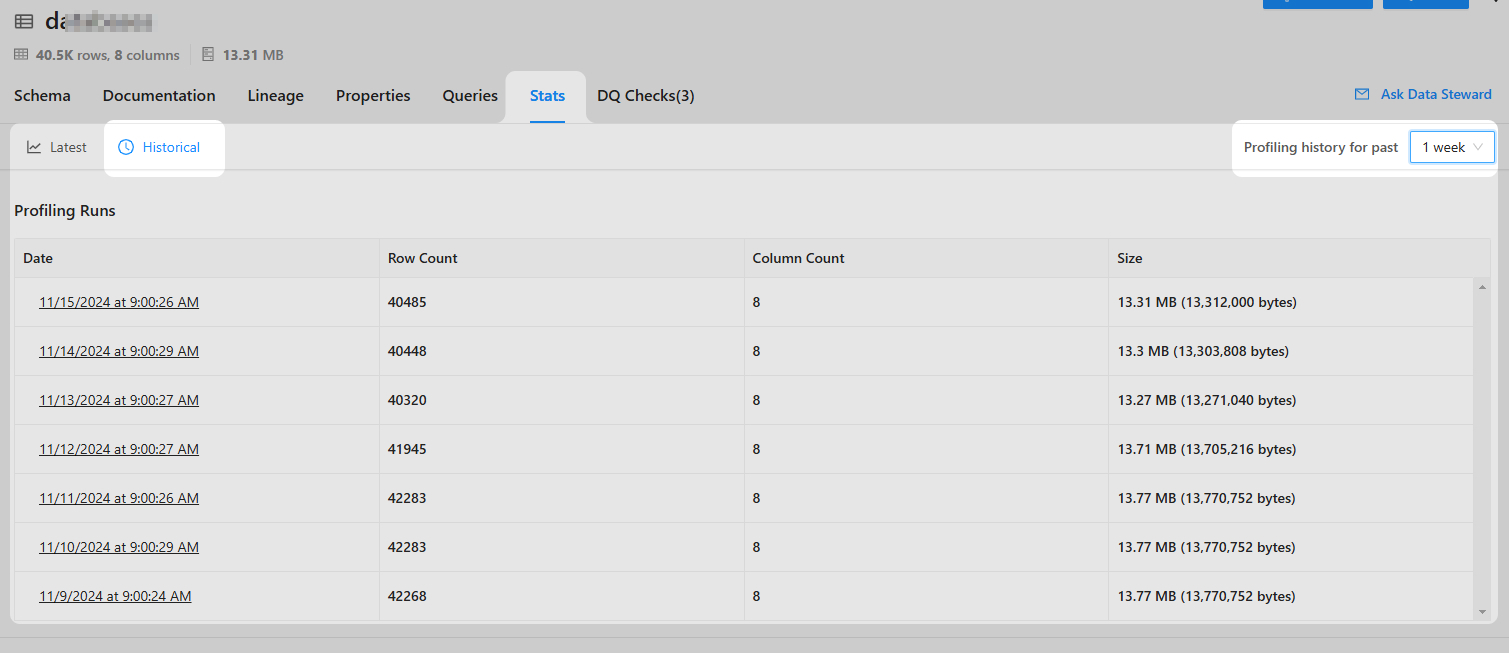
Task: Go to the DQ Checks(3) tab
Action: [x=645, y=96]
